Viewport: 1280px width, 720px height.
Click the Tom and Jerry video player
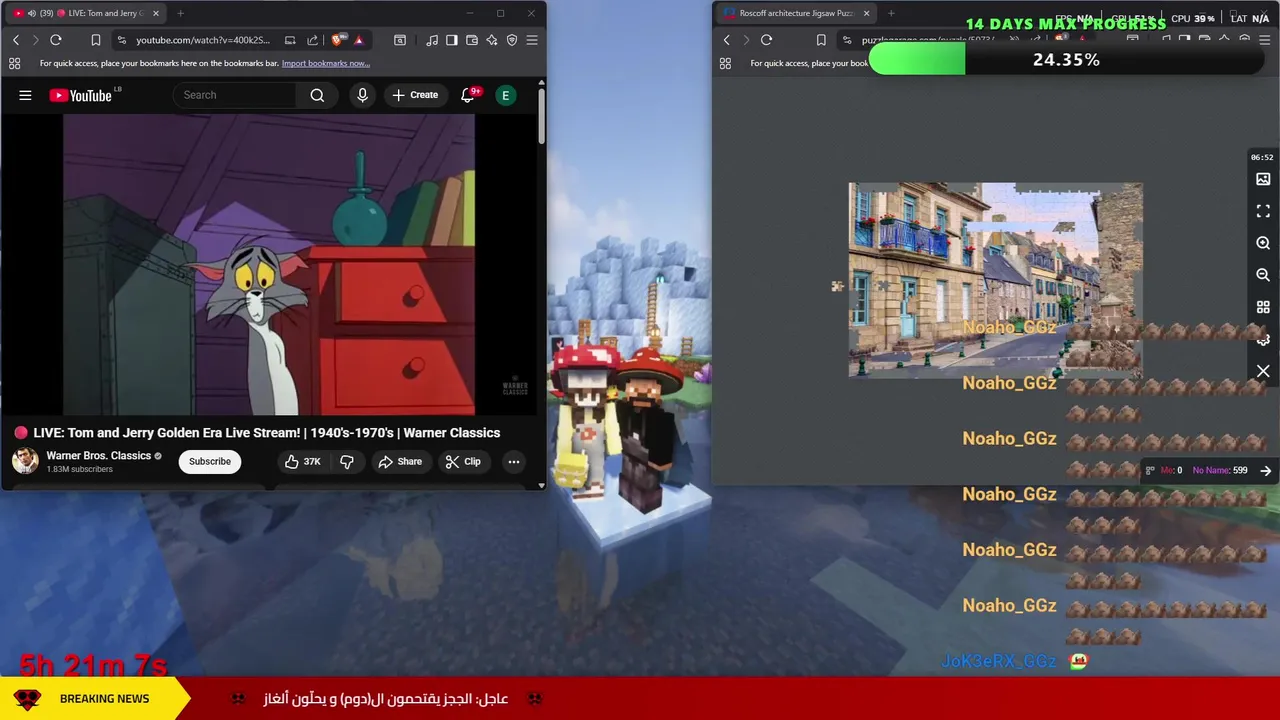[x=269, y=264]
